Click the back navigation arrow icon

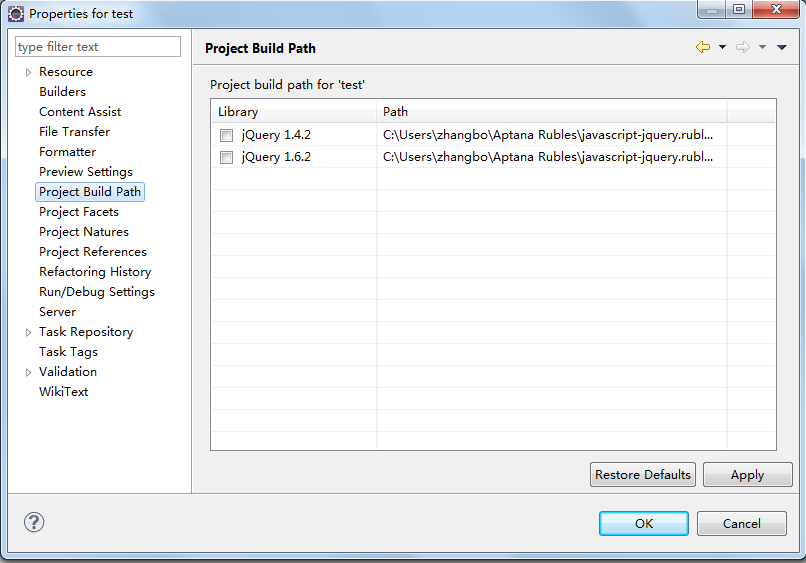tap(703, 47)
